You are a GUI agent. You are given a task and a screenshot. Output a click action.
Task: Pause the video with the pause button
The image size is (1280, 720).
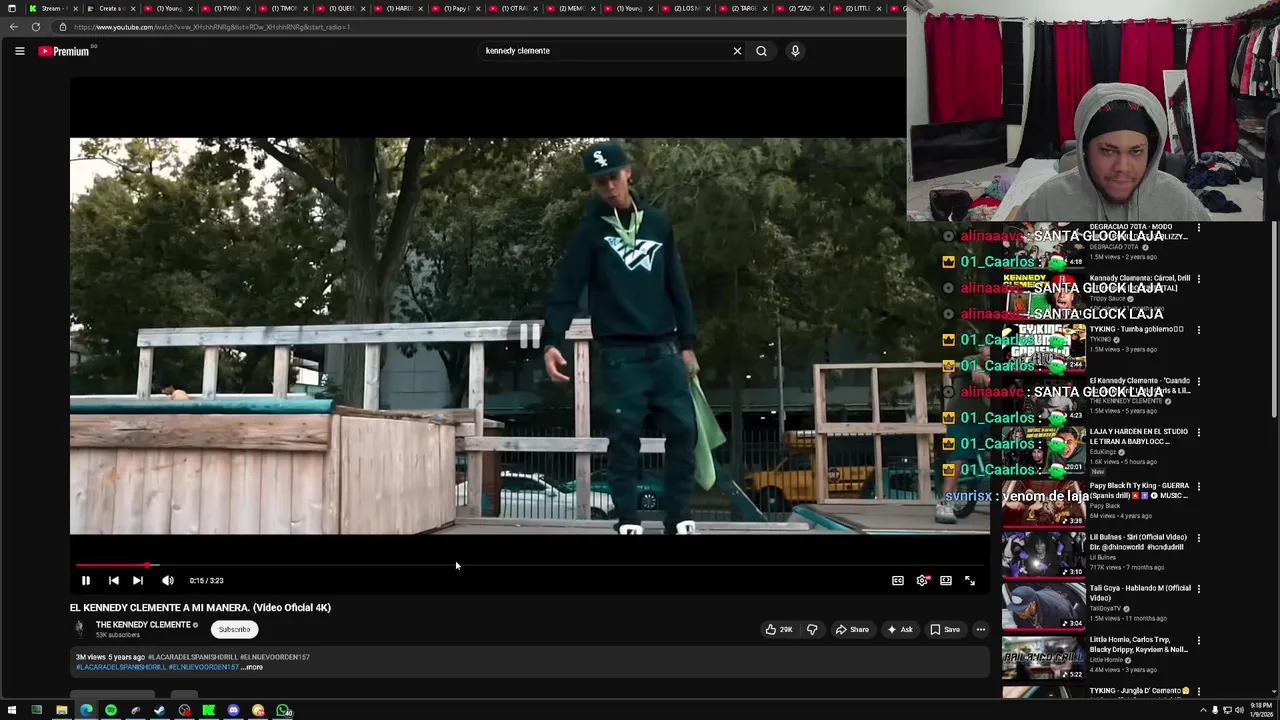click(86, 580)
